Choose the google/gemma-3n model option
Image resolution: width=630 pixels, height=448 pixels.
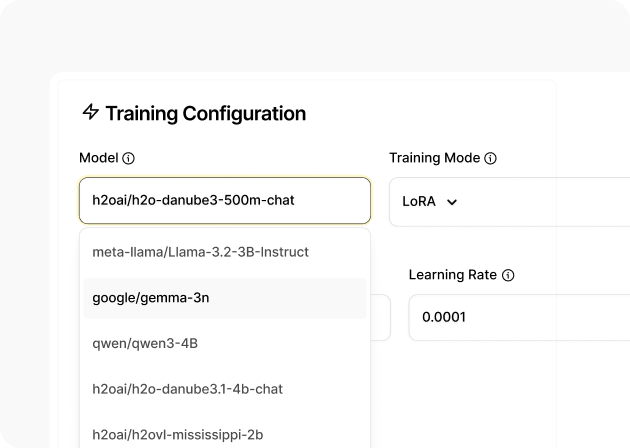tap(151, 298)
